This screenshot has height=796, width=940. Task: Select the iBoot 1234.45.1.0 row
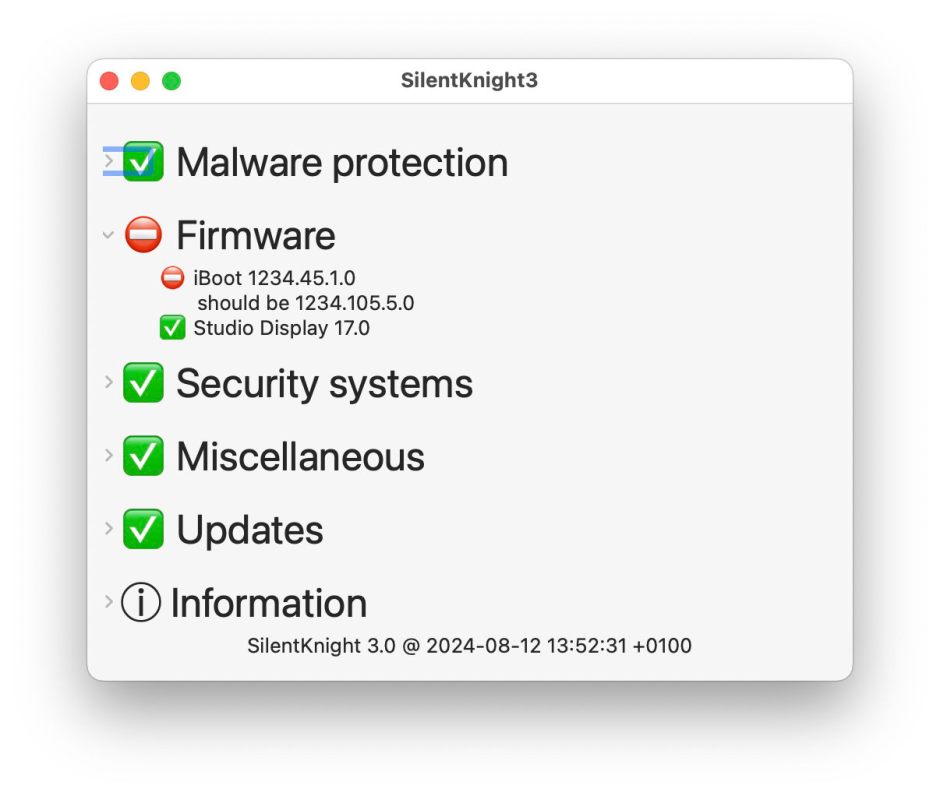point(275,278)
